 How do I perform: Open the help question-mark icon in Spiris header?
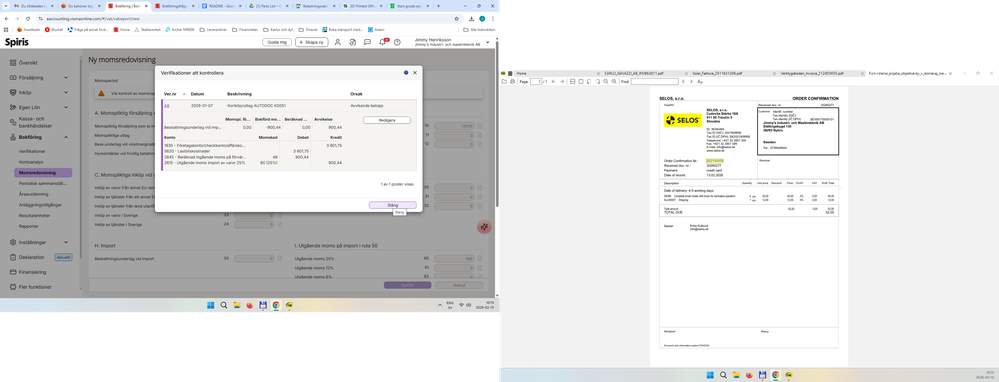[398, 42]
